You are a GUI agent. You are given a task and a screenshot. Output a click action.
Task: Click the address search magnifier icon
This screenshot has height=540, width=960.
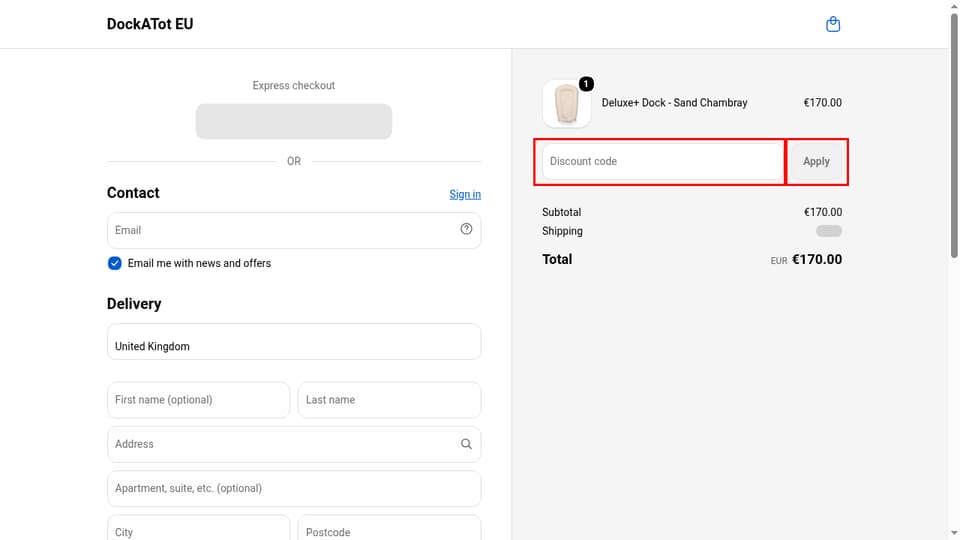[466, 444]
